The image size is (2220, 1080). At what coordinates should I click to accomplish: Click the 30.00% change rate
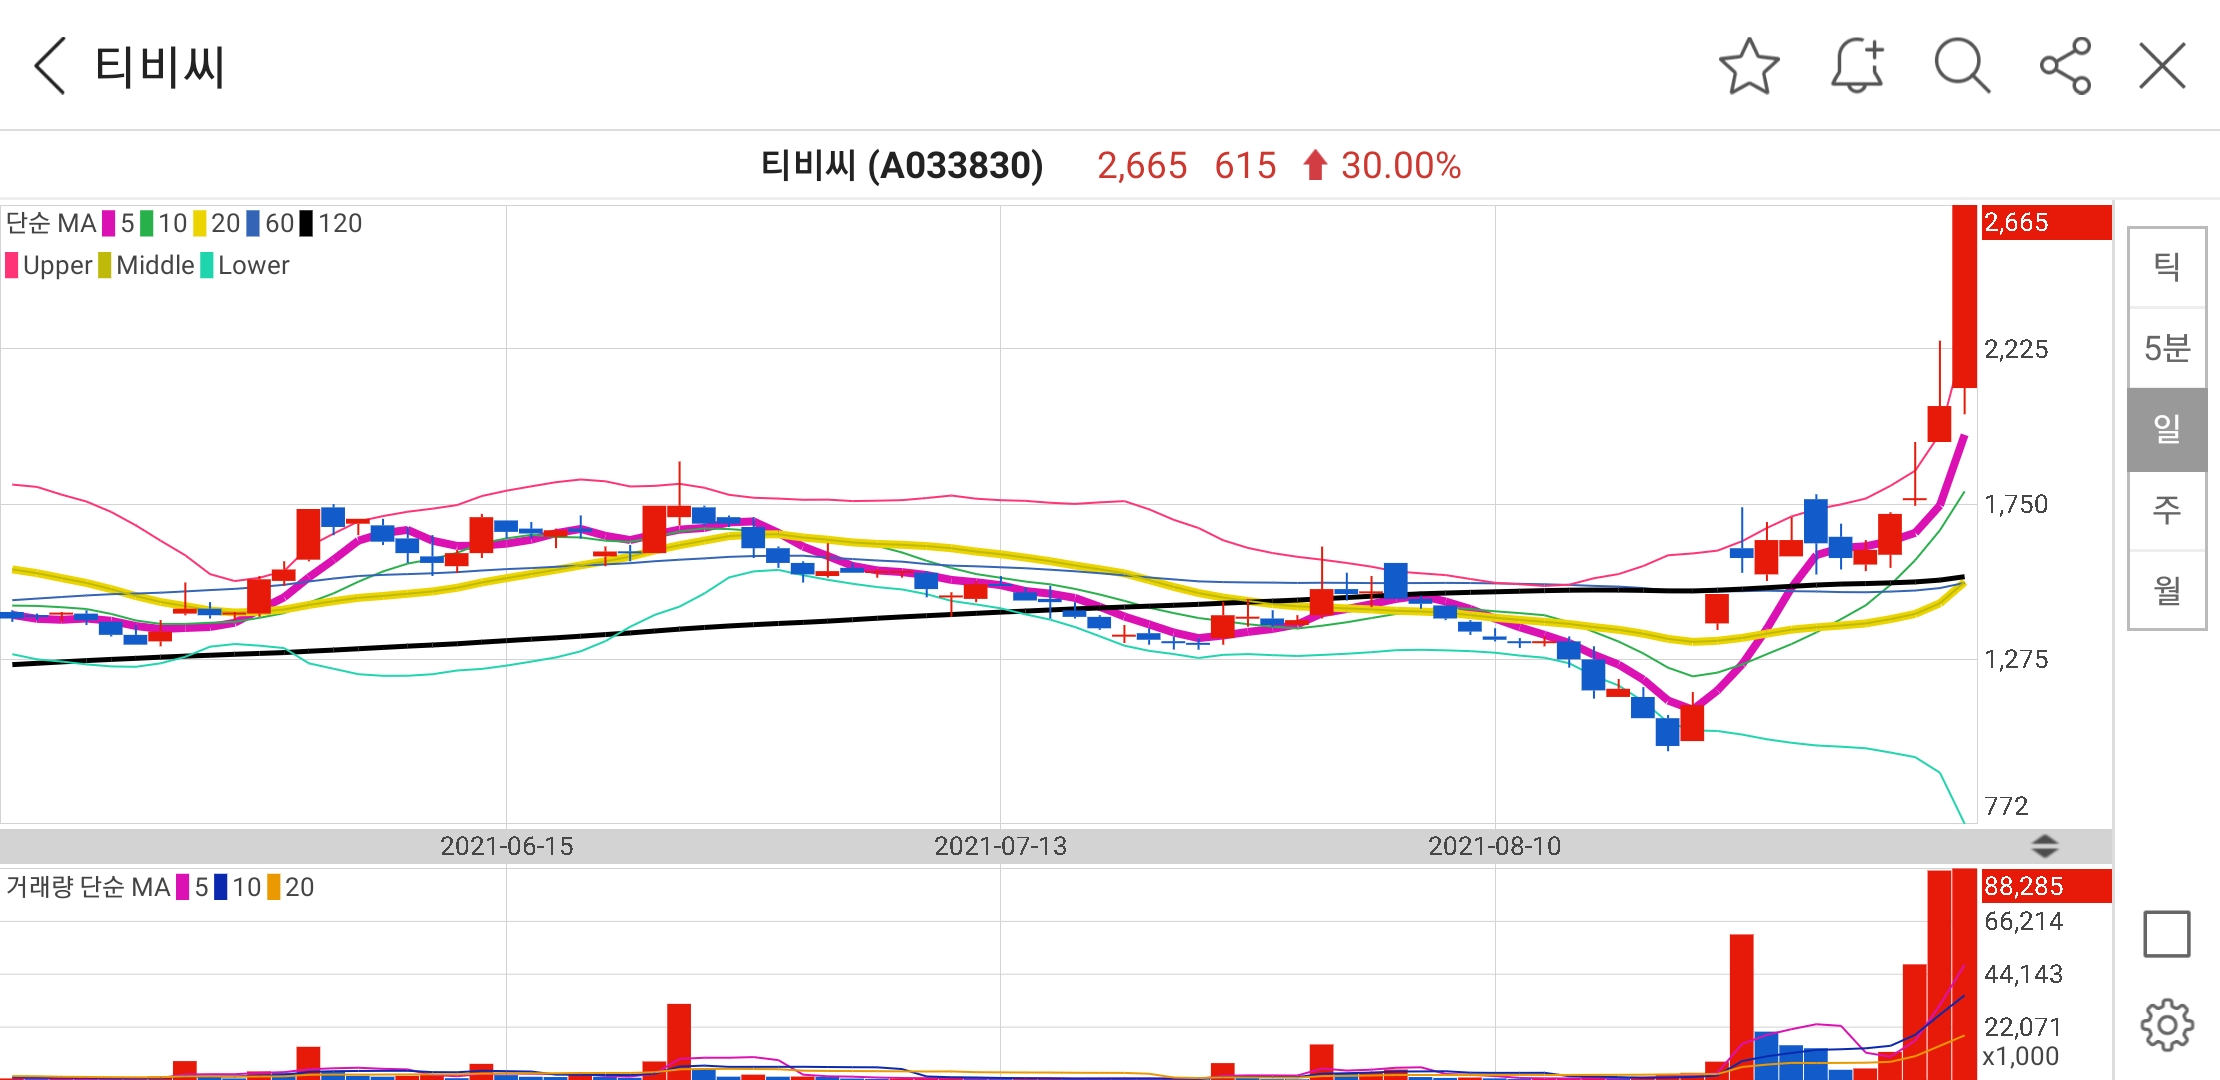click(1401, 165)
